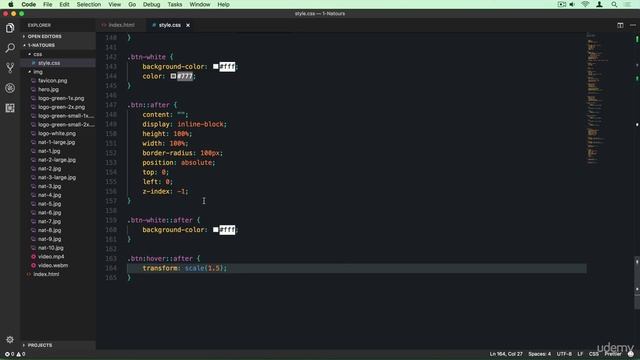Collapse the img folder

coord(58,72)
